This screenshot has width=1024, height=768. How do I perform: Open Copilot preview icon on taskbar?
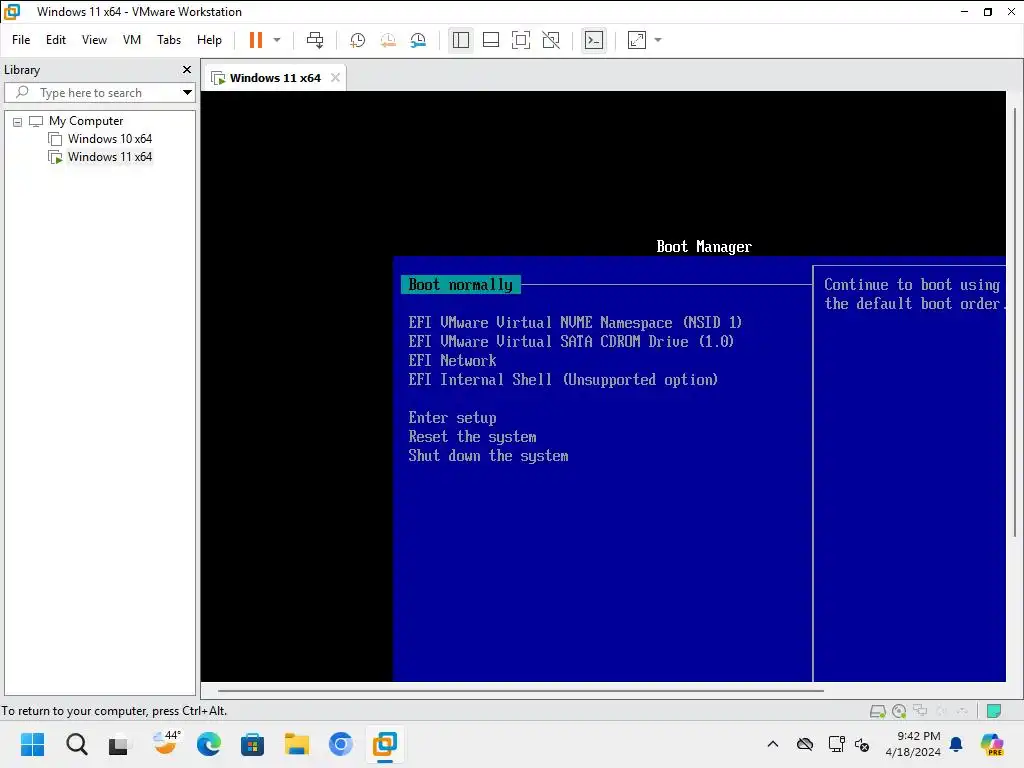(992, 744)
